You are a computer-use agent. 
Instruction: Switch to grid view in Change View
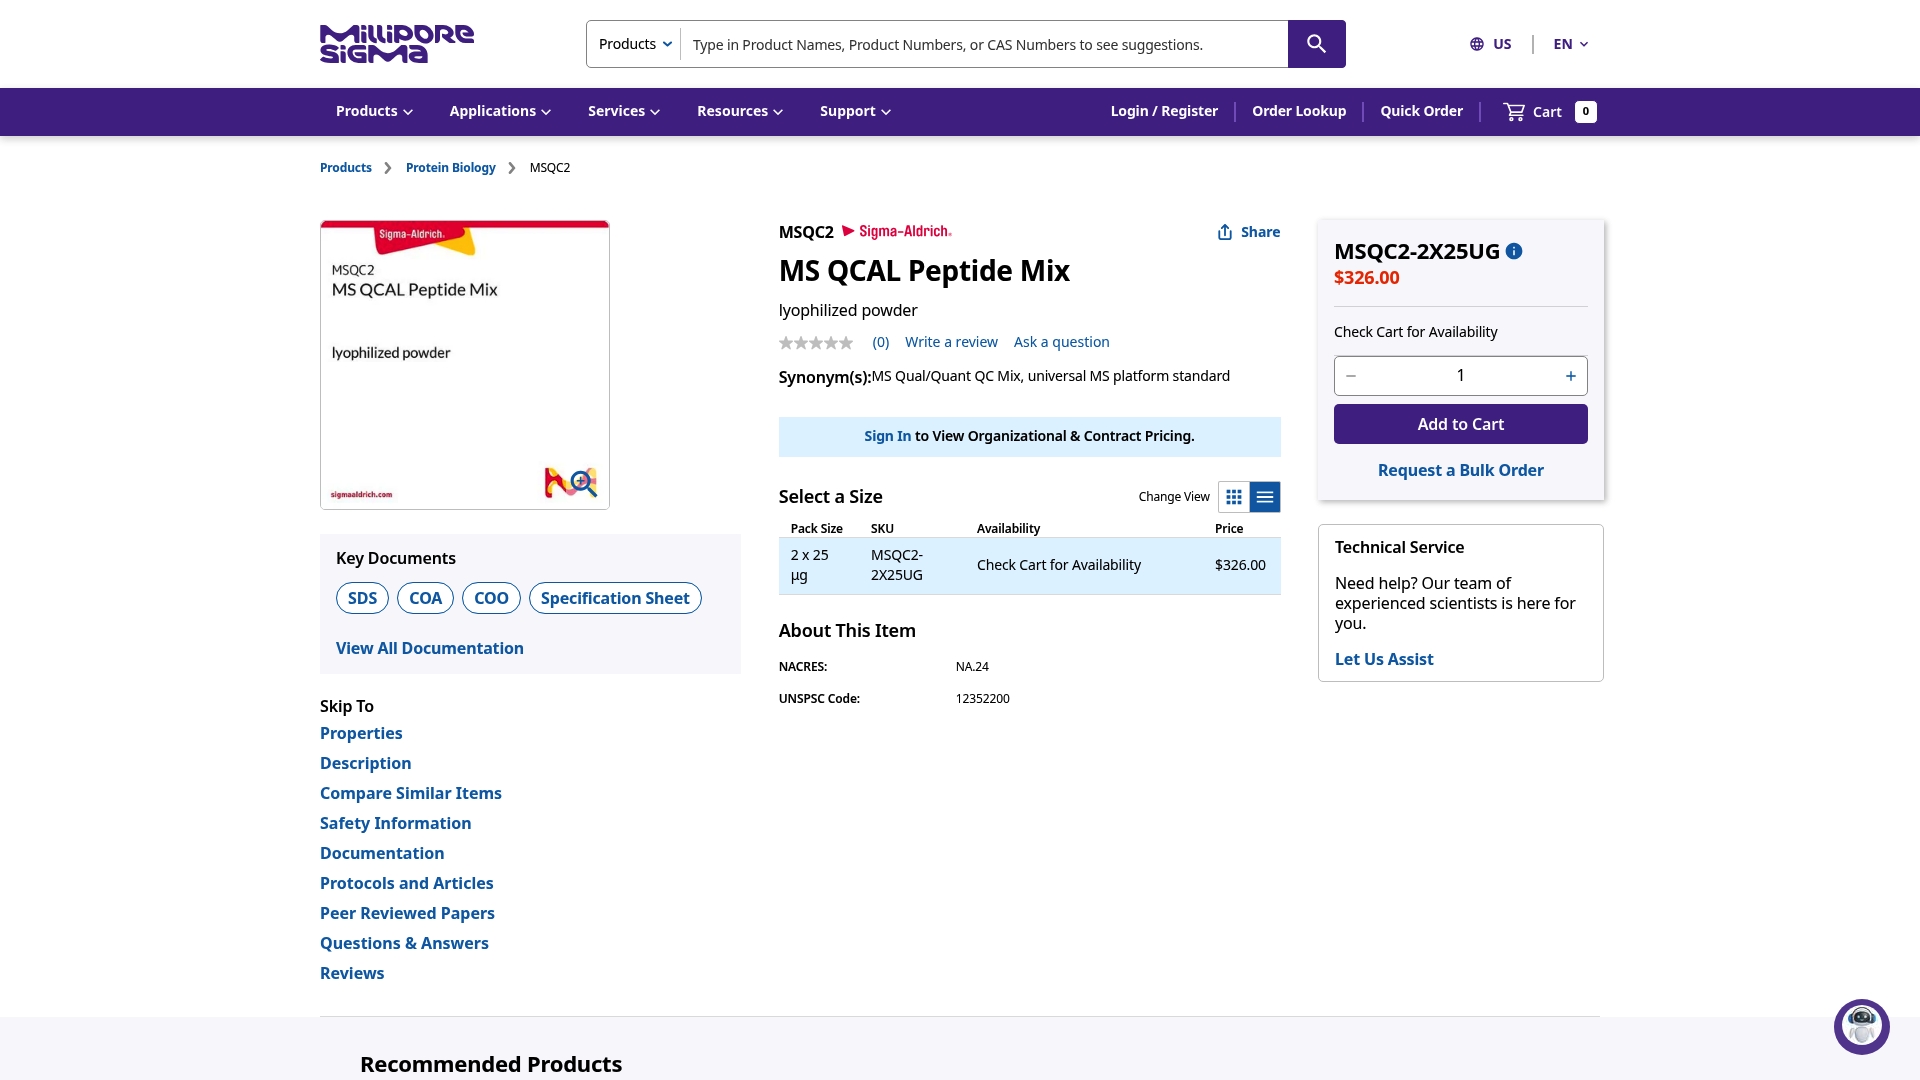[x=1234, y=497]
